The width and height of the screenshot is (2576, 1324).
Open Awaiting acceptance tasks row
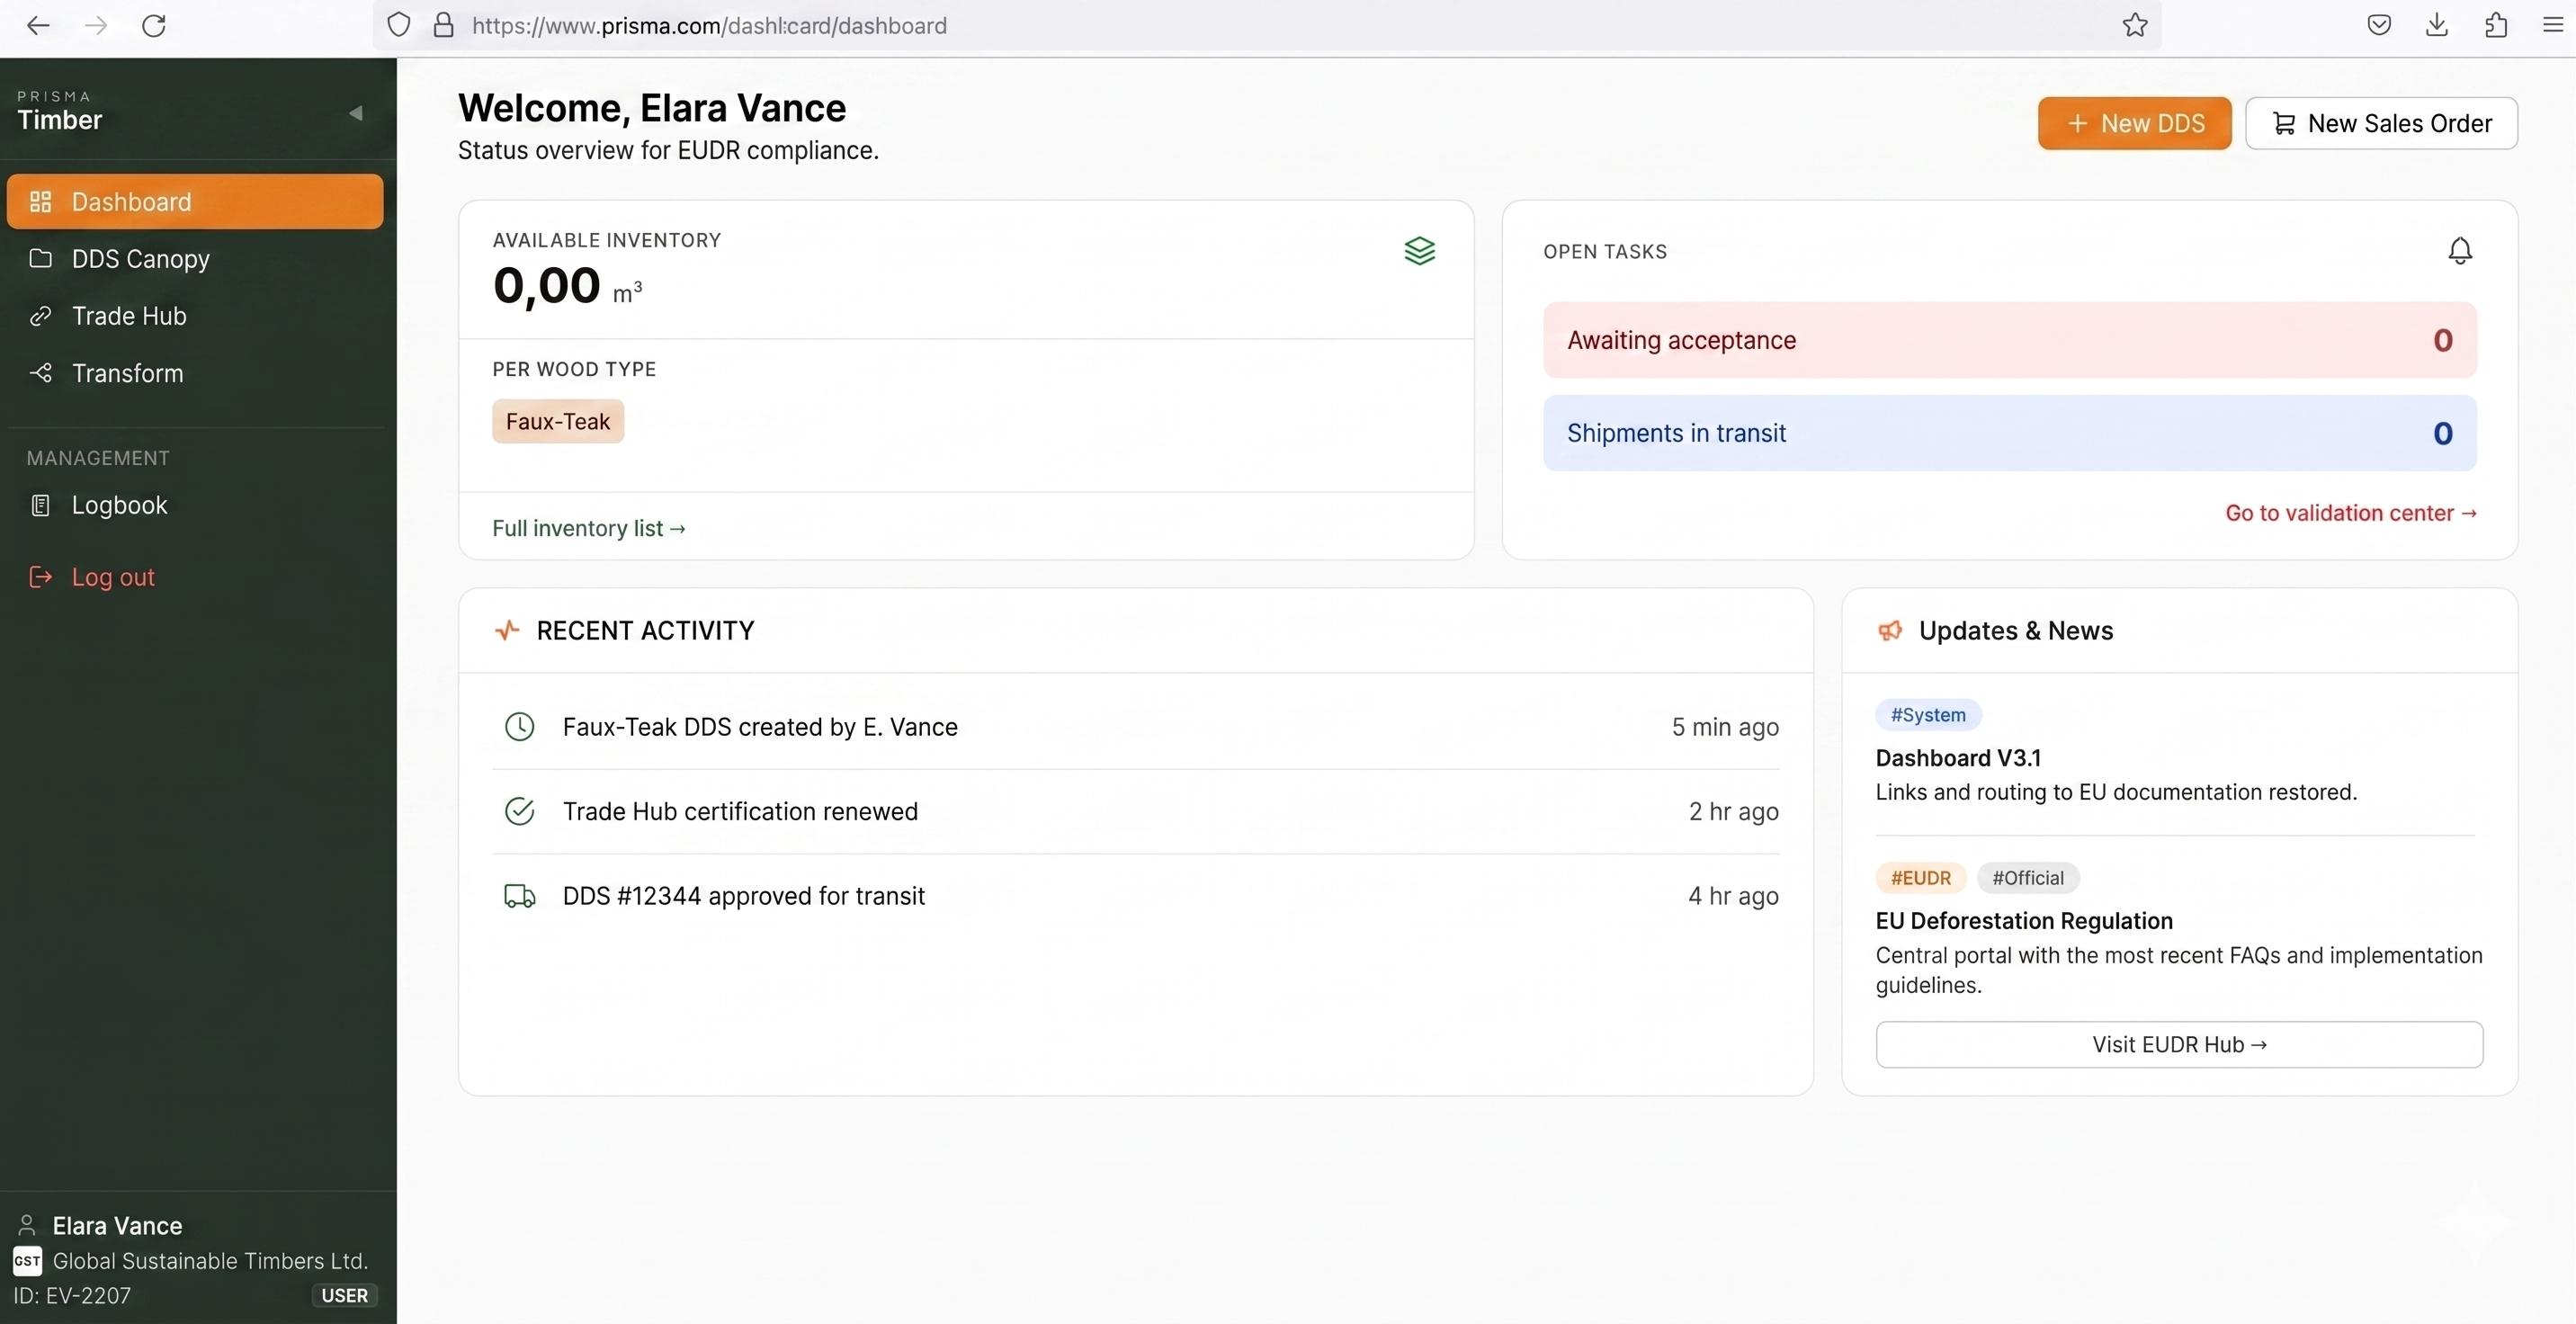click(x=2010, y=340)
